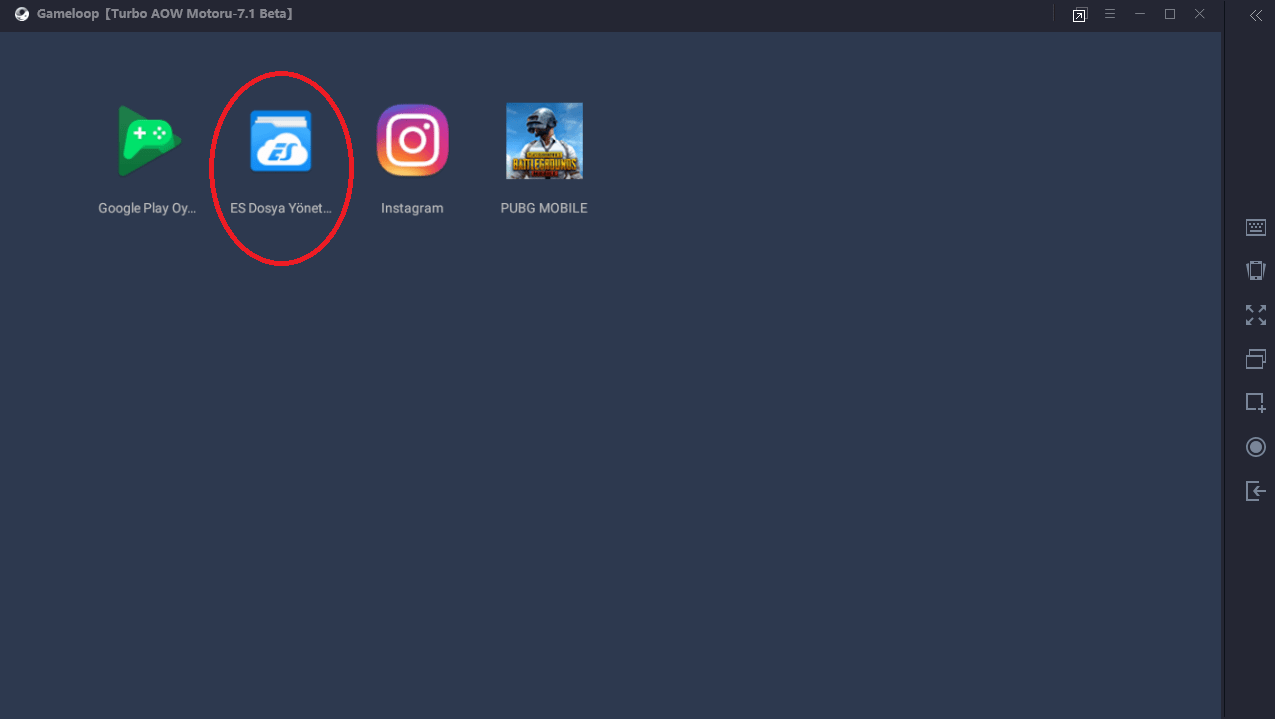
Task: Click the "Google Play Oy..." label
Action: click(148, 208)
